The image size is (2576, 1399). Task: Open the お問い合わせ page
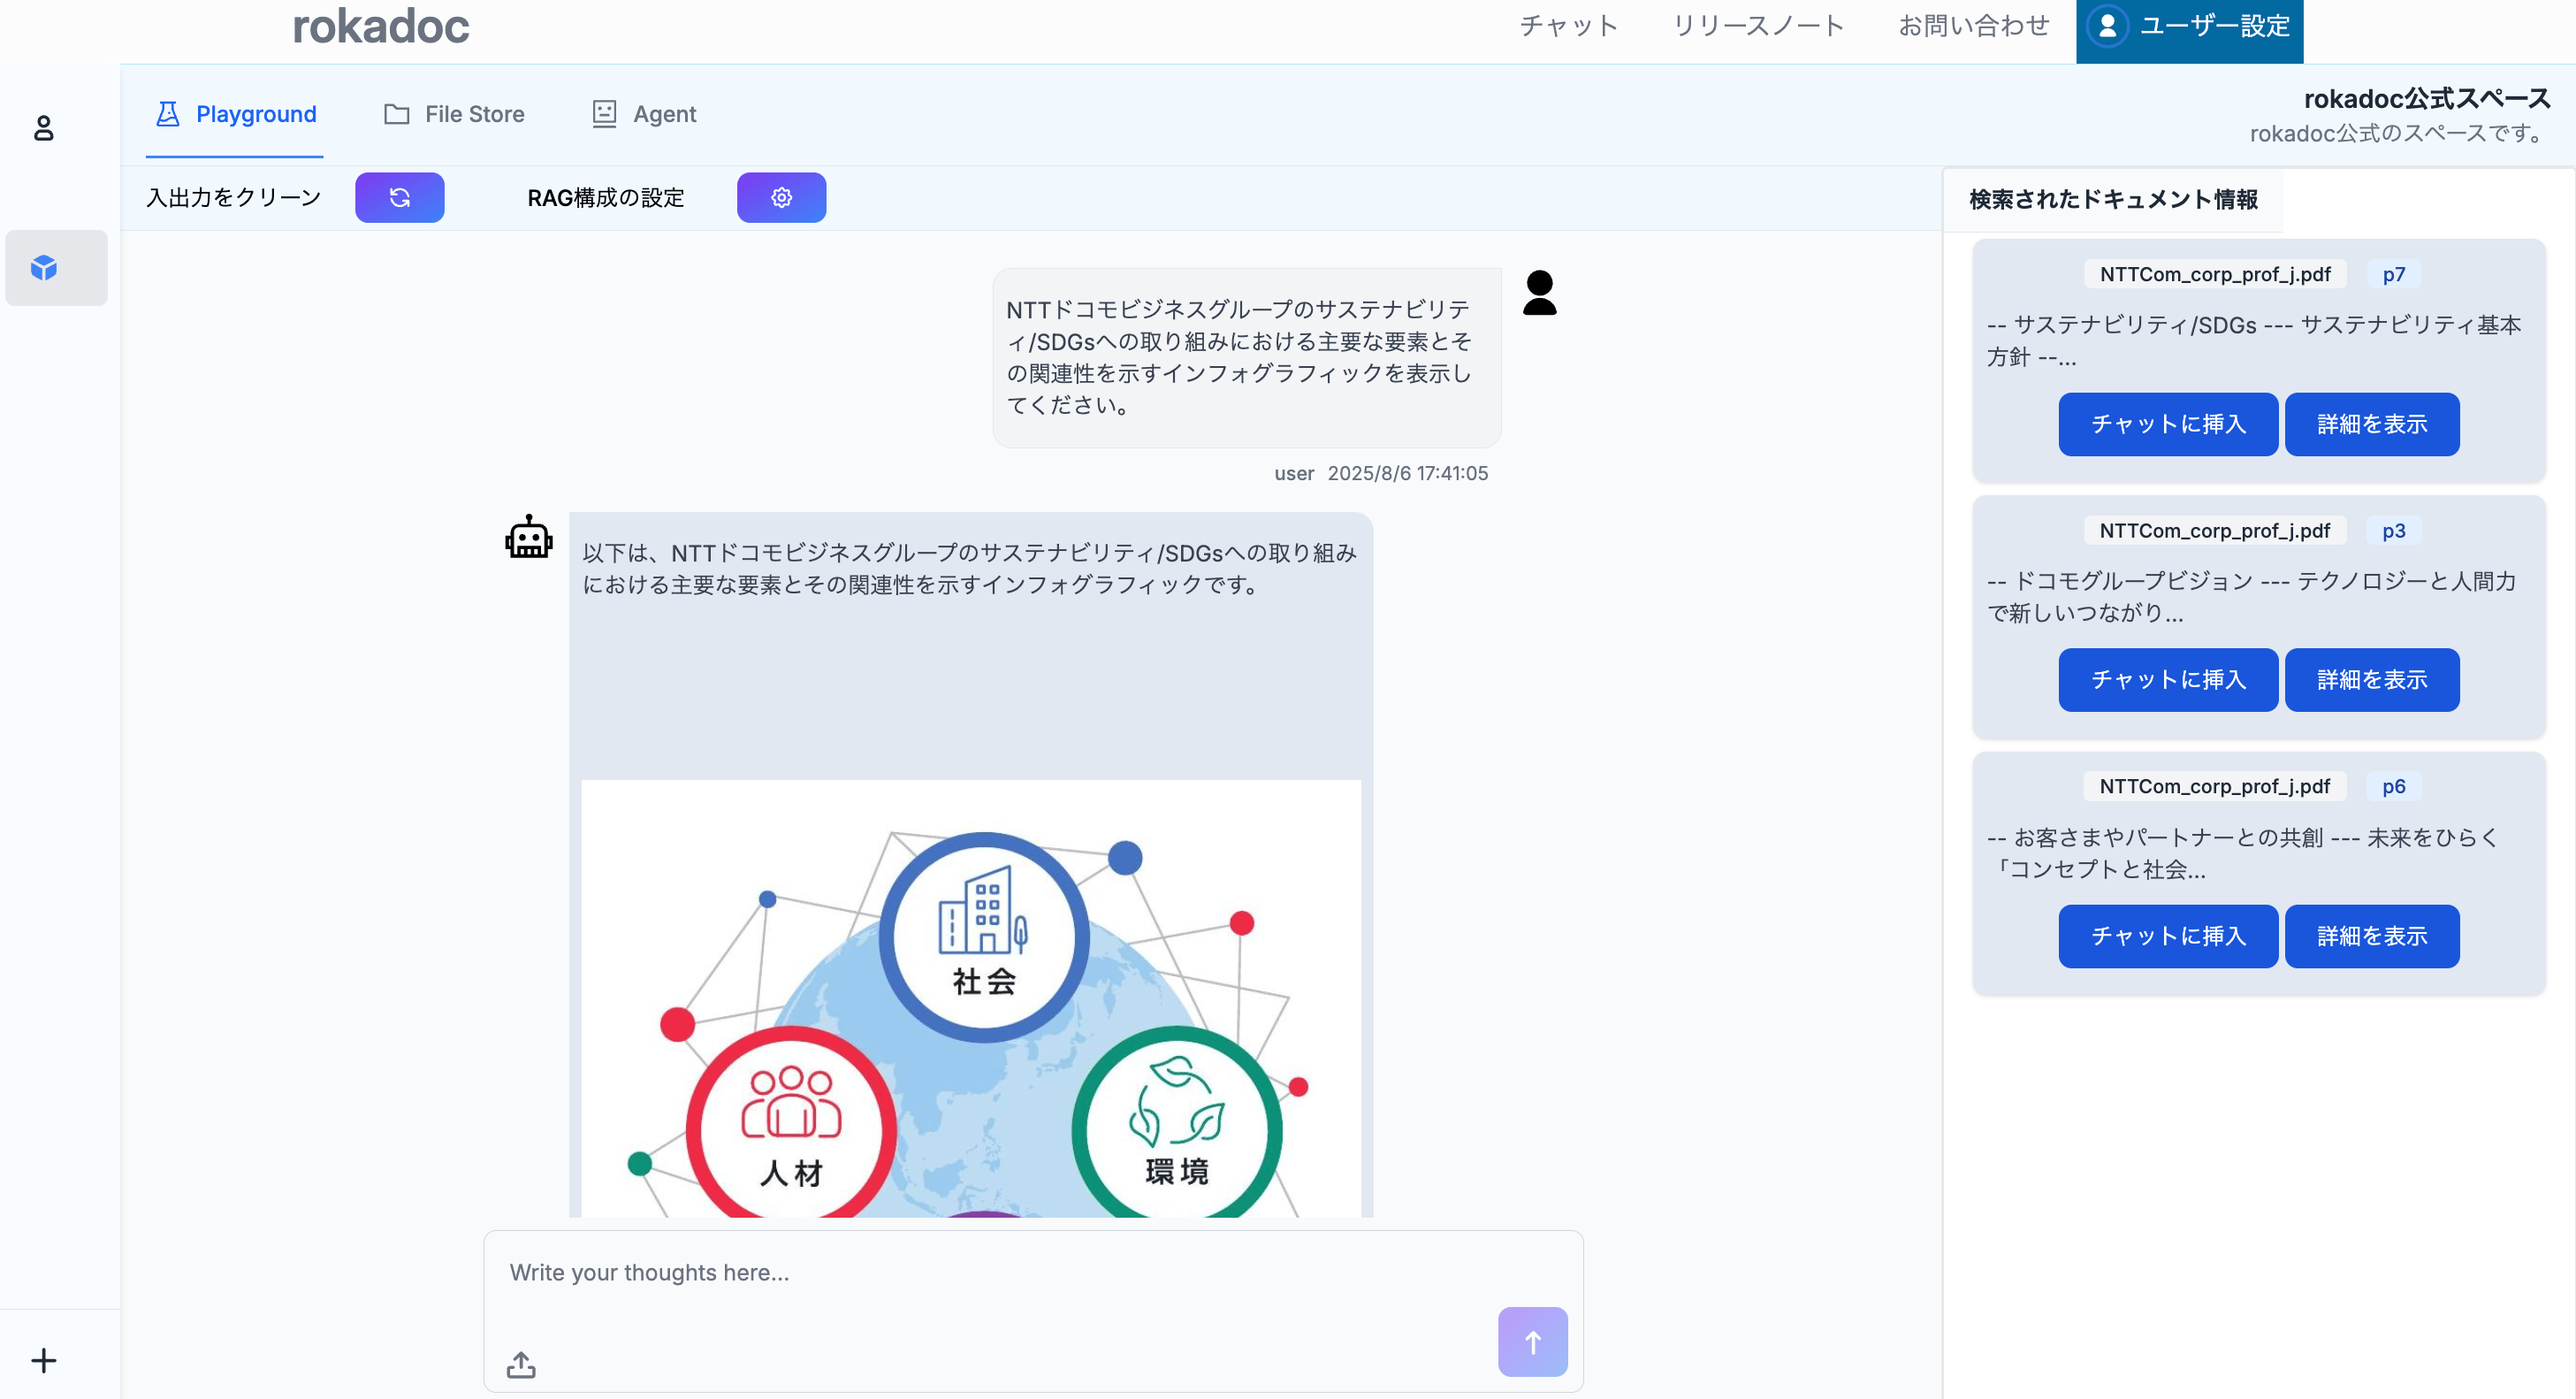coord(1973,26)
